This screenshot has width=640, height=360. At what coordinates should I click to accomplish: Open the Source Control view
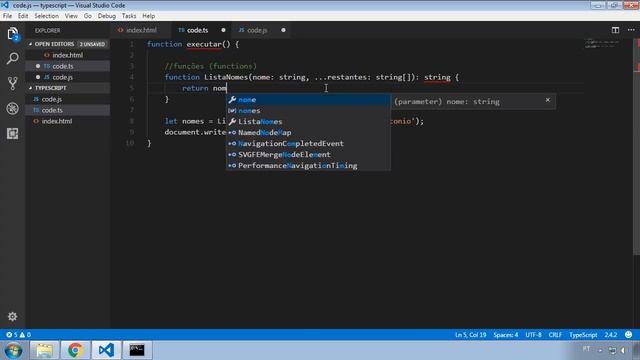13,83
